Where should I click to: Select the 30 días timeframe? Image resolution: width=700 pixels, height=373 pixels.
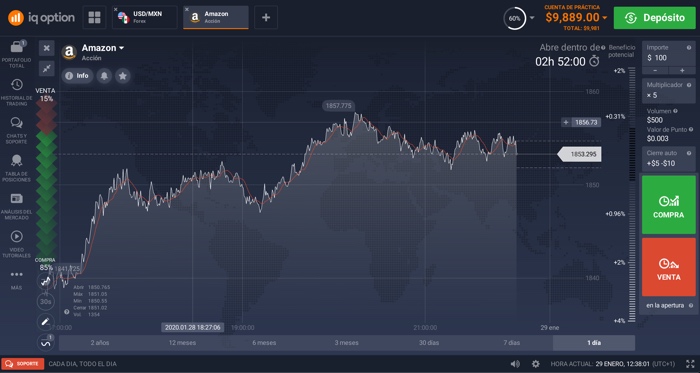click(429, 343)
